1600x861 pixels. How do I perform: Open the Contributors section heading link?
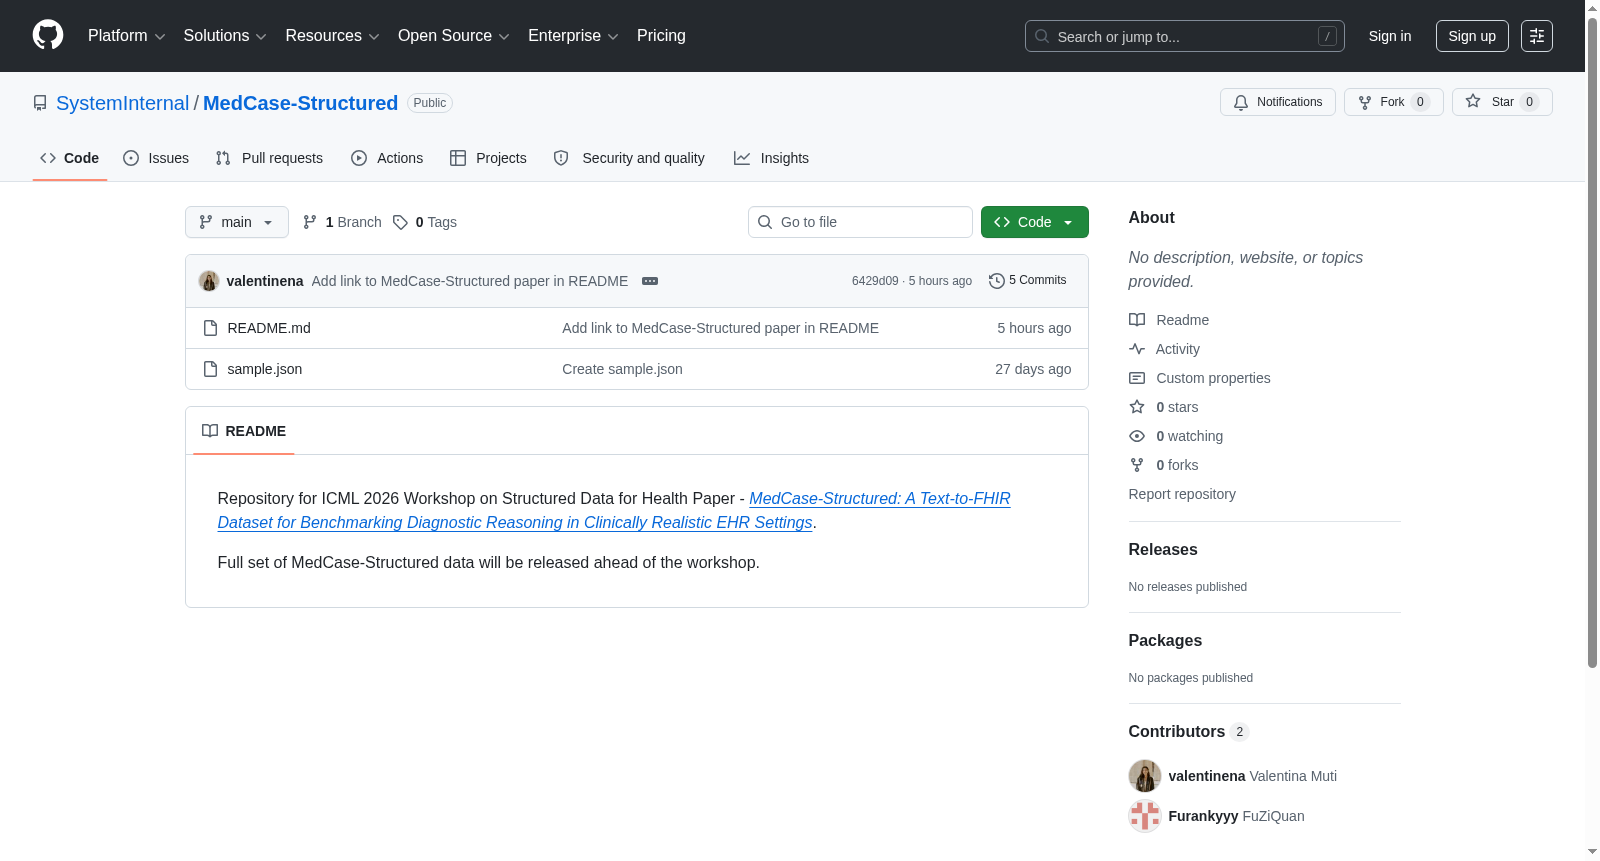1189,732
